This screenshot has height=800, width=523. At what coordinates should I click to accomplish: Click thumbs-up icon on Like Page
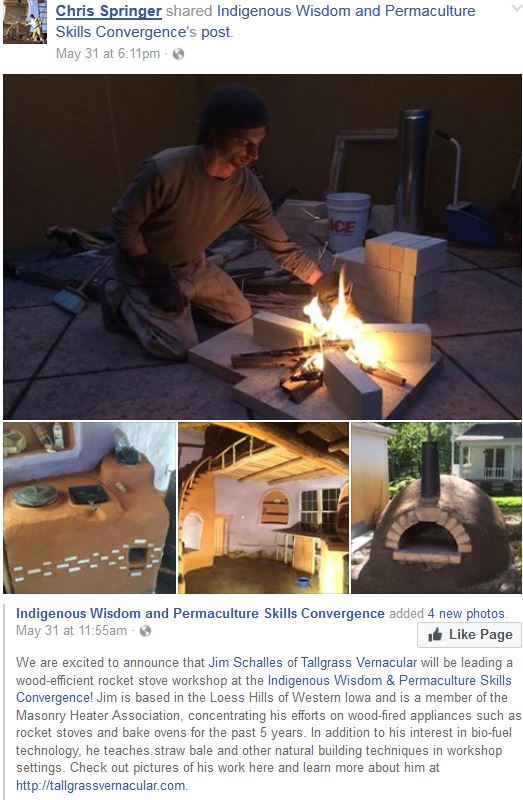(x=435, y=634)
